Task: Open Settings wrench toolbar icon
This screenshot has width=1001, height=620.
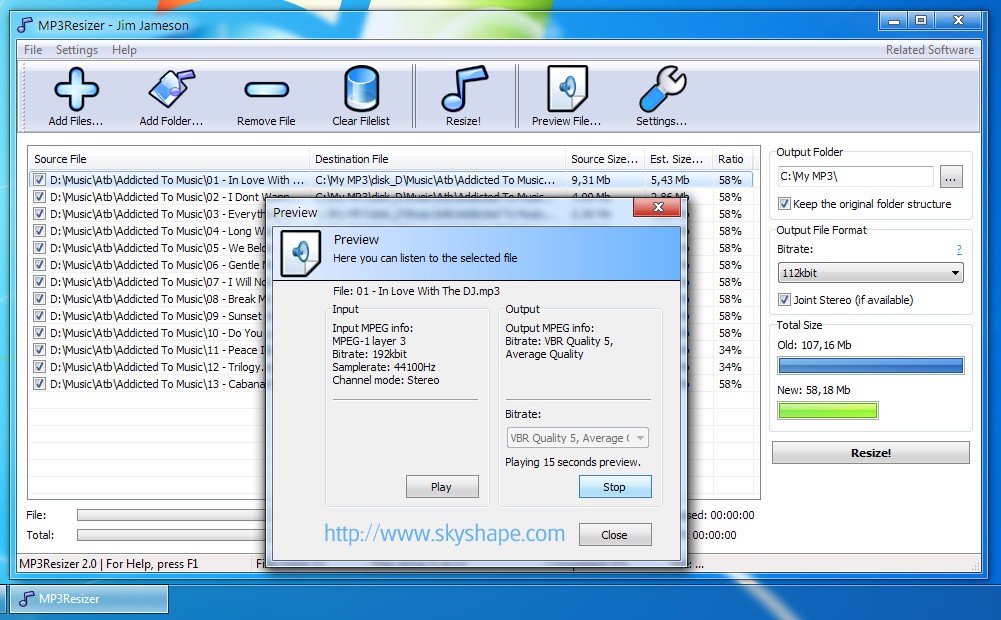Action: click(661, 90)
